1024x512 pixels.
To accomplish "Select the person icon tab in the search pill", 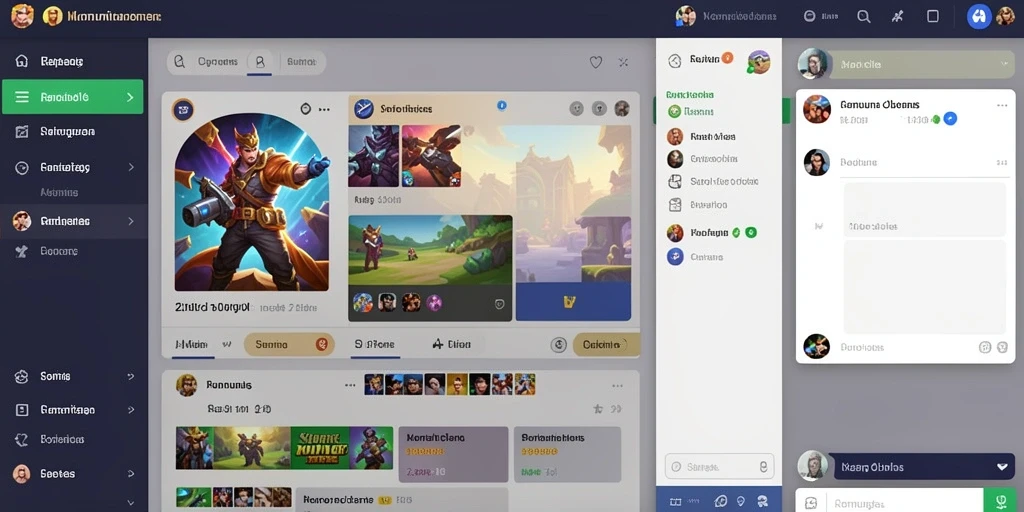I will click(260, 62).
